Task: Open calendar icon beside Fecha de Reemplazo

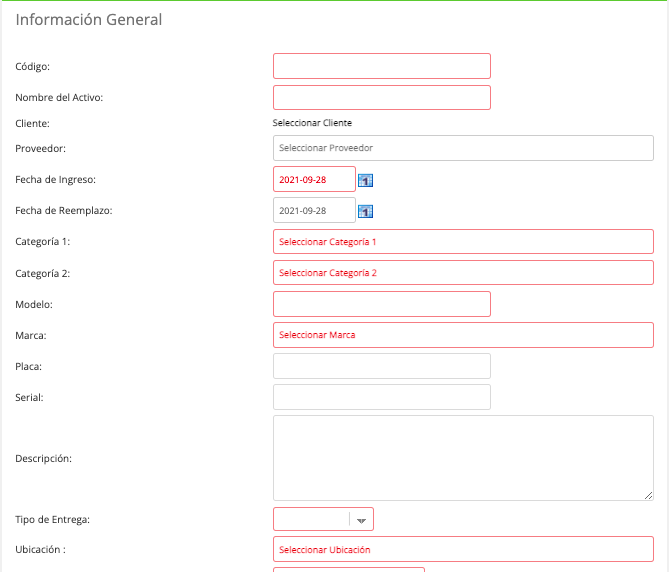Action: (x=365, y=212)
